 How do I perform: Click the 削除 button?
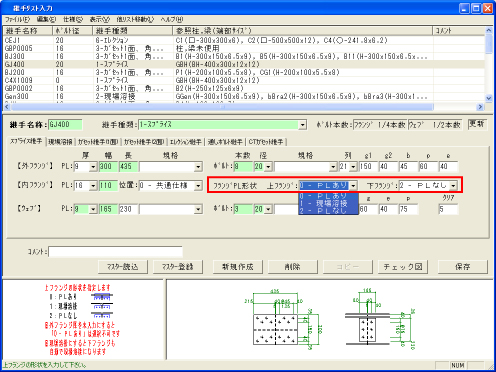[293, 267]
